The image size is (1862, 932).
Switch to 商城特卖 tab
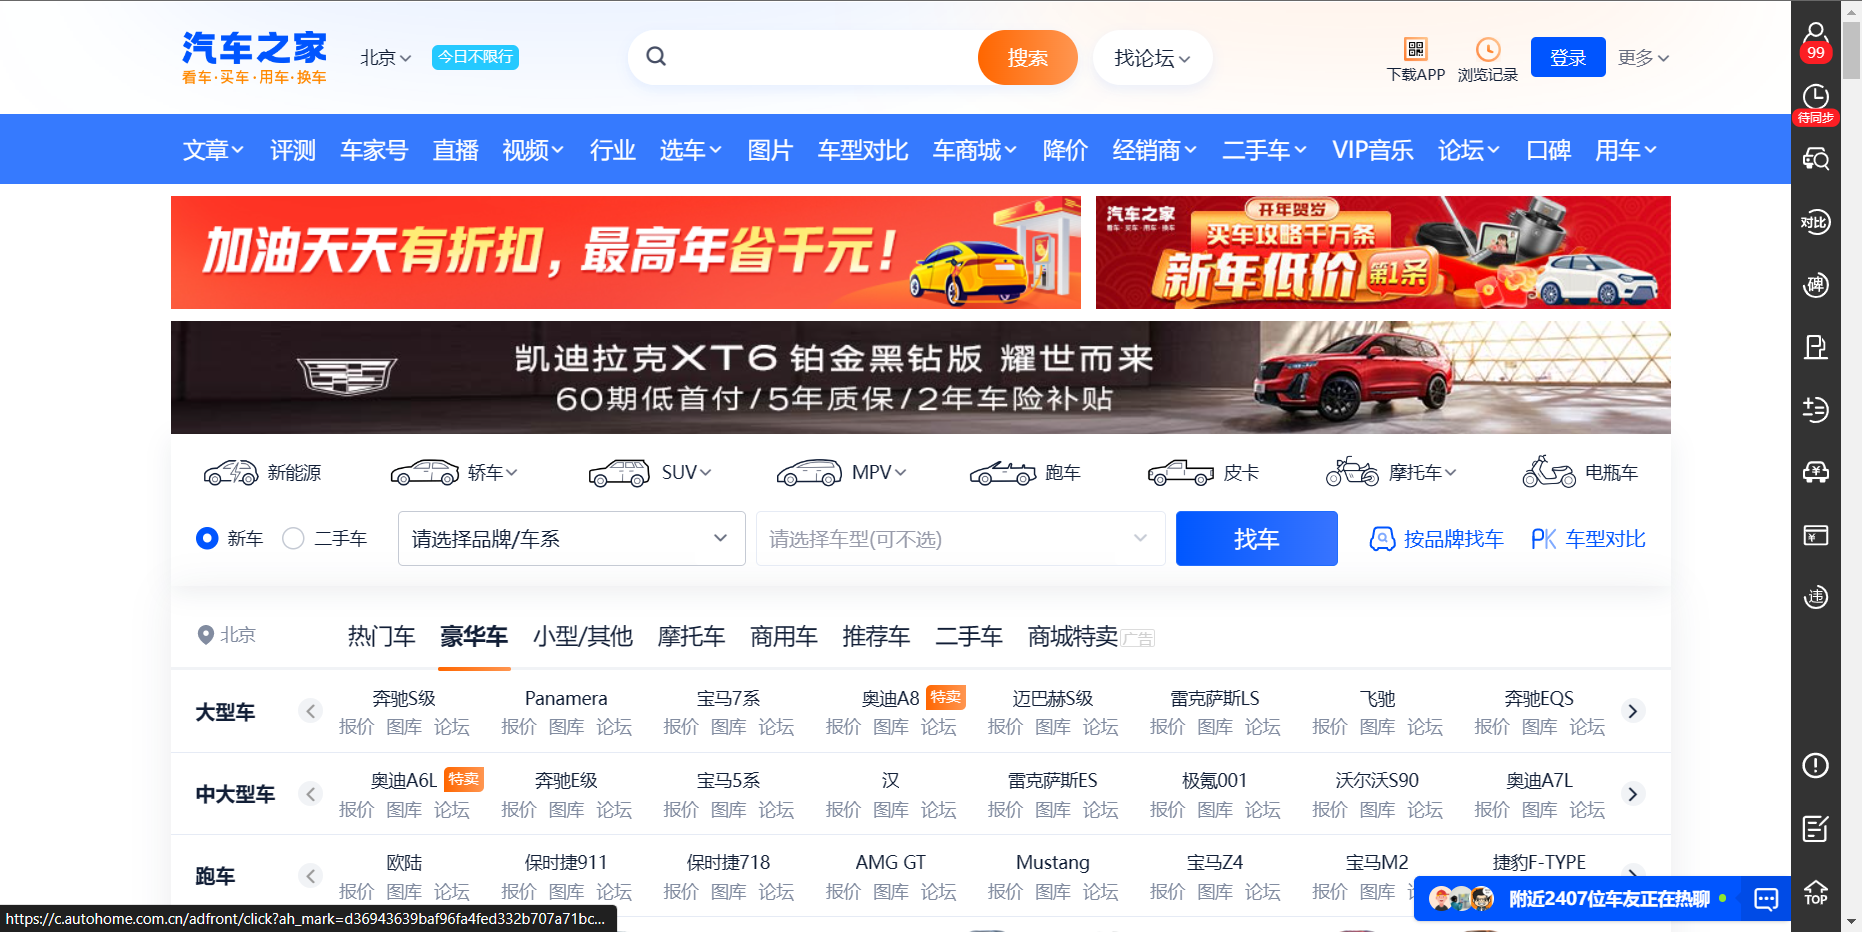[1073, 636]
